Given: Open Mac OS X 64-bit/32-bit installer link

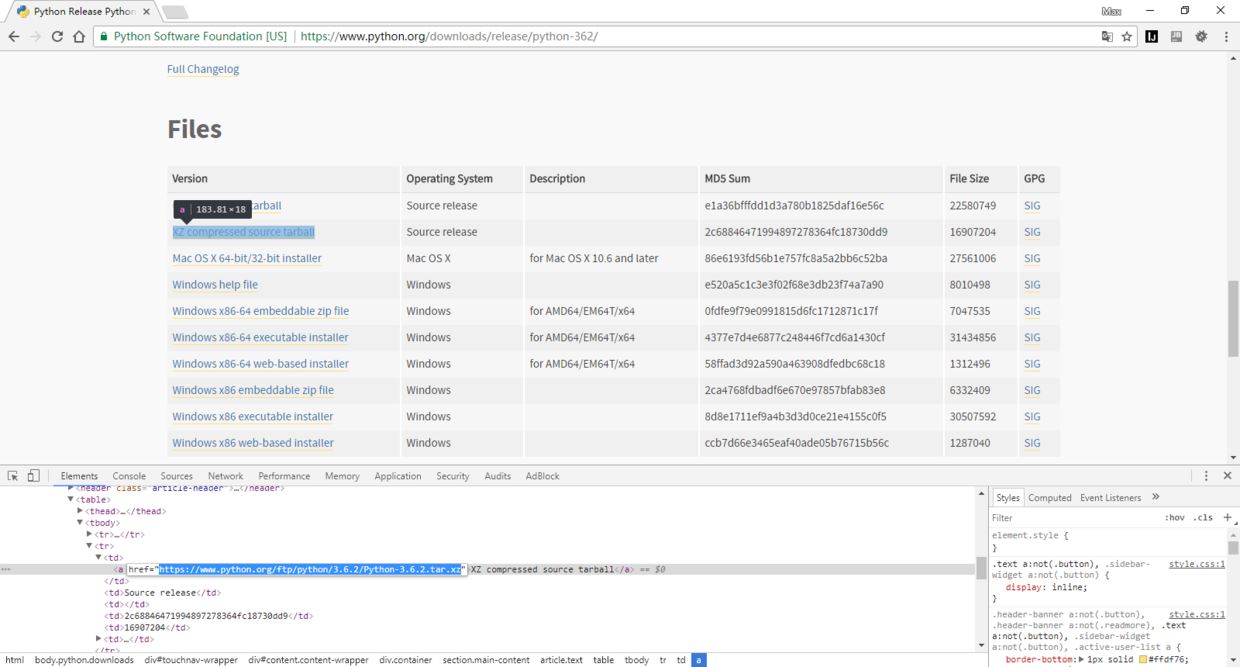Looking at the screenshot, I should click(247, 258).
